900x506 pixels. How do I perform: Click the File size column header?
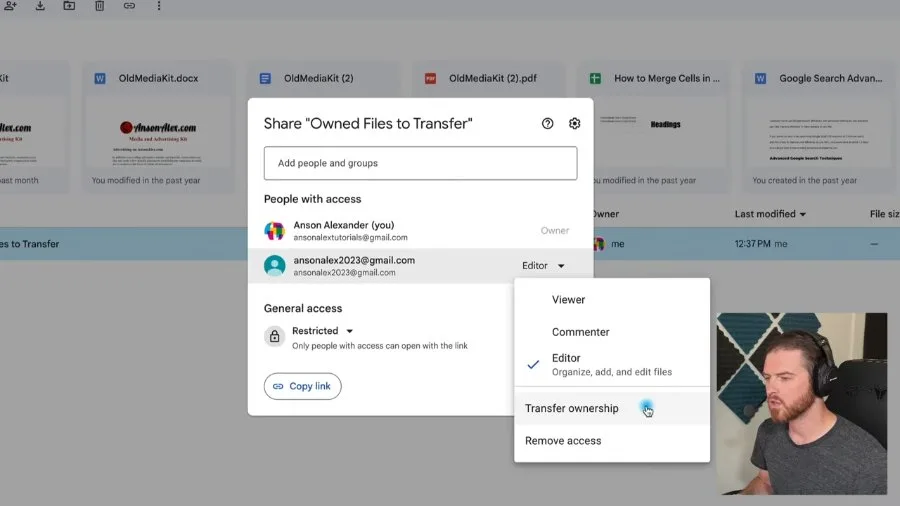(884, 214)
